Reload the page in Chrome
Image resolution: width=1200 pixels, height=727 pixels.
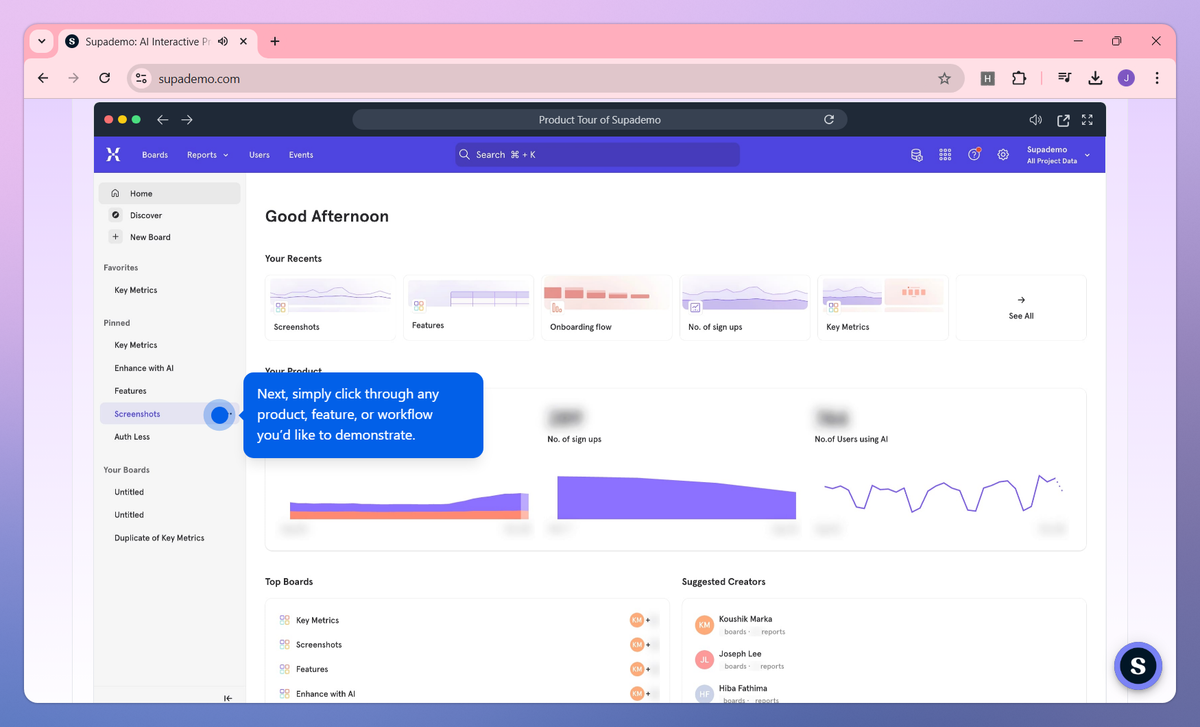104,78
